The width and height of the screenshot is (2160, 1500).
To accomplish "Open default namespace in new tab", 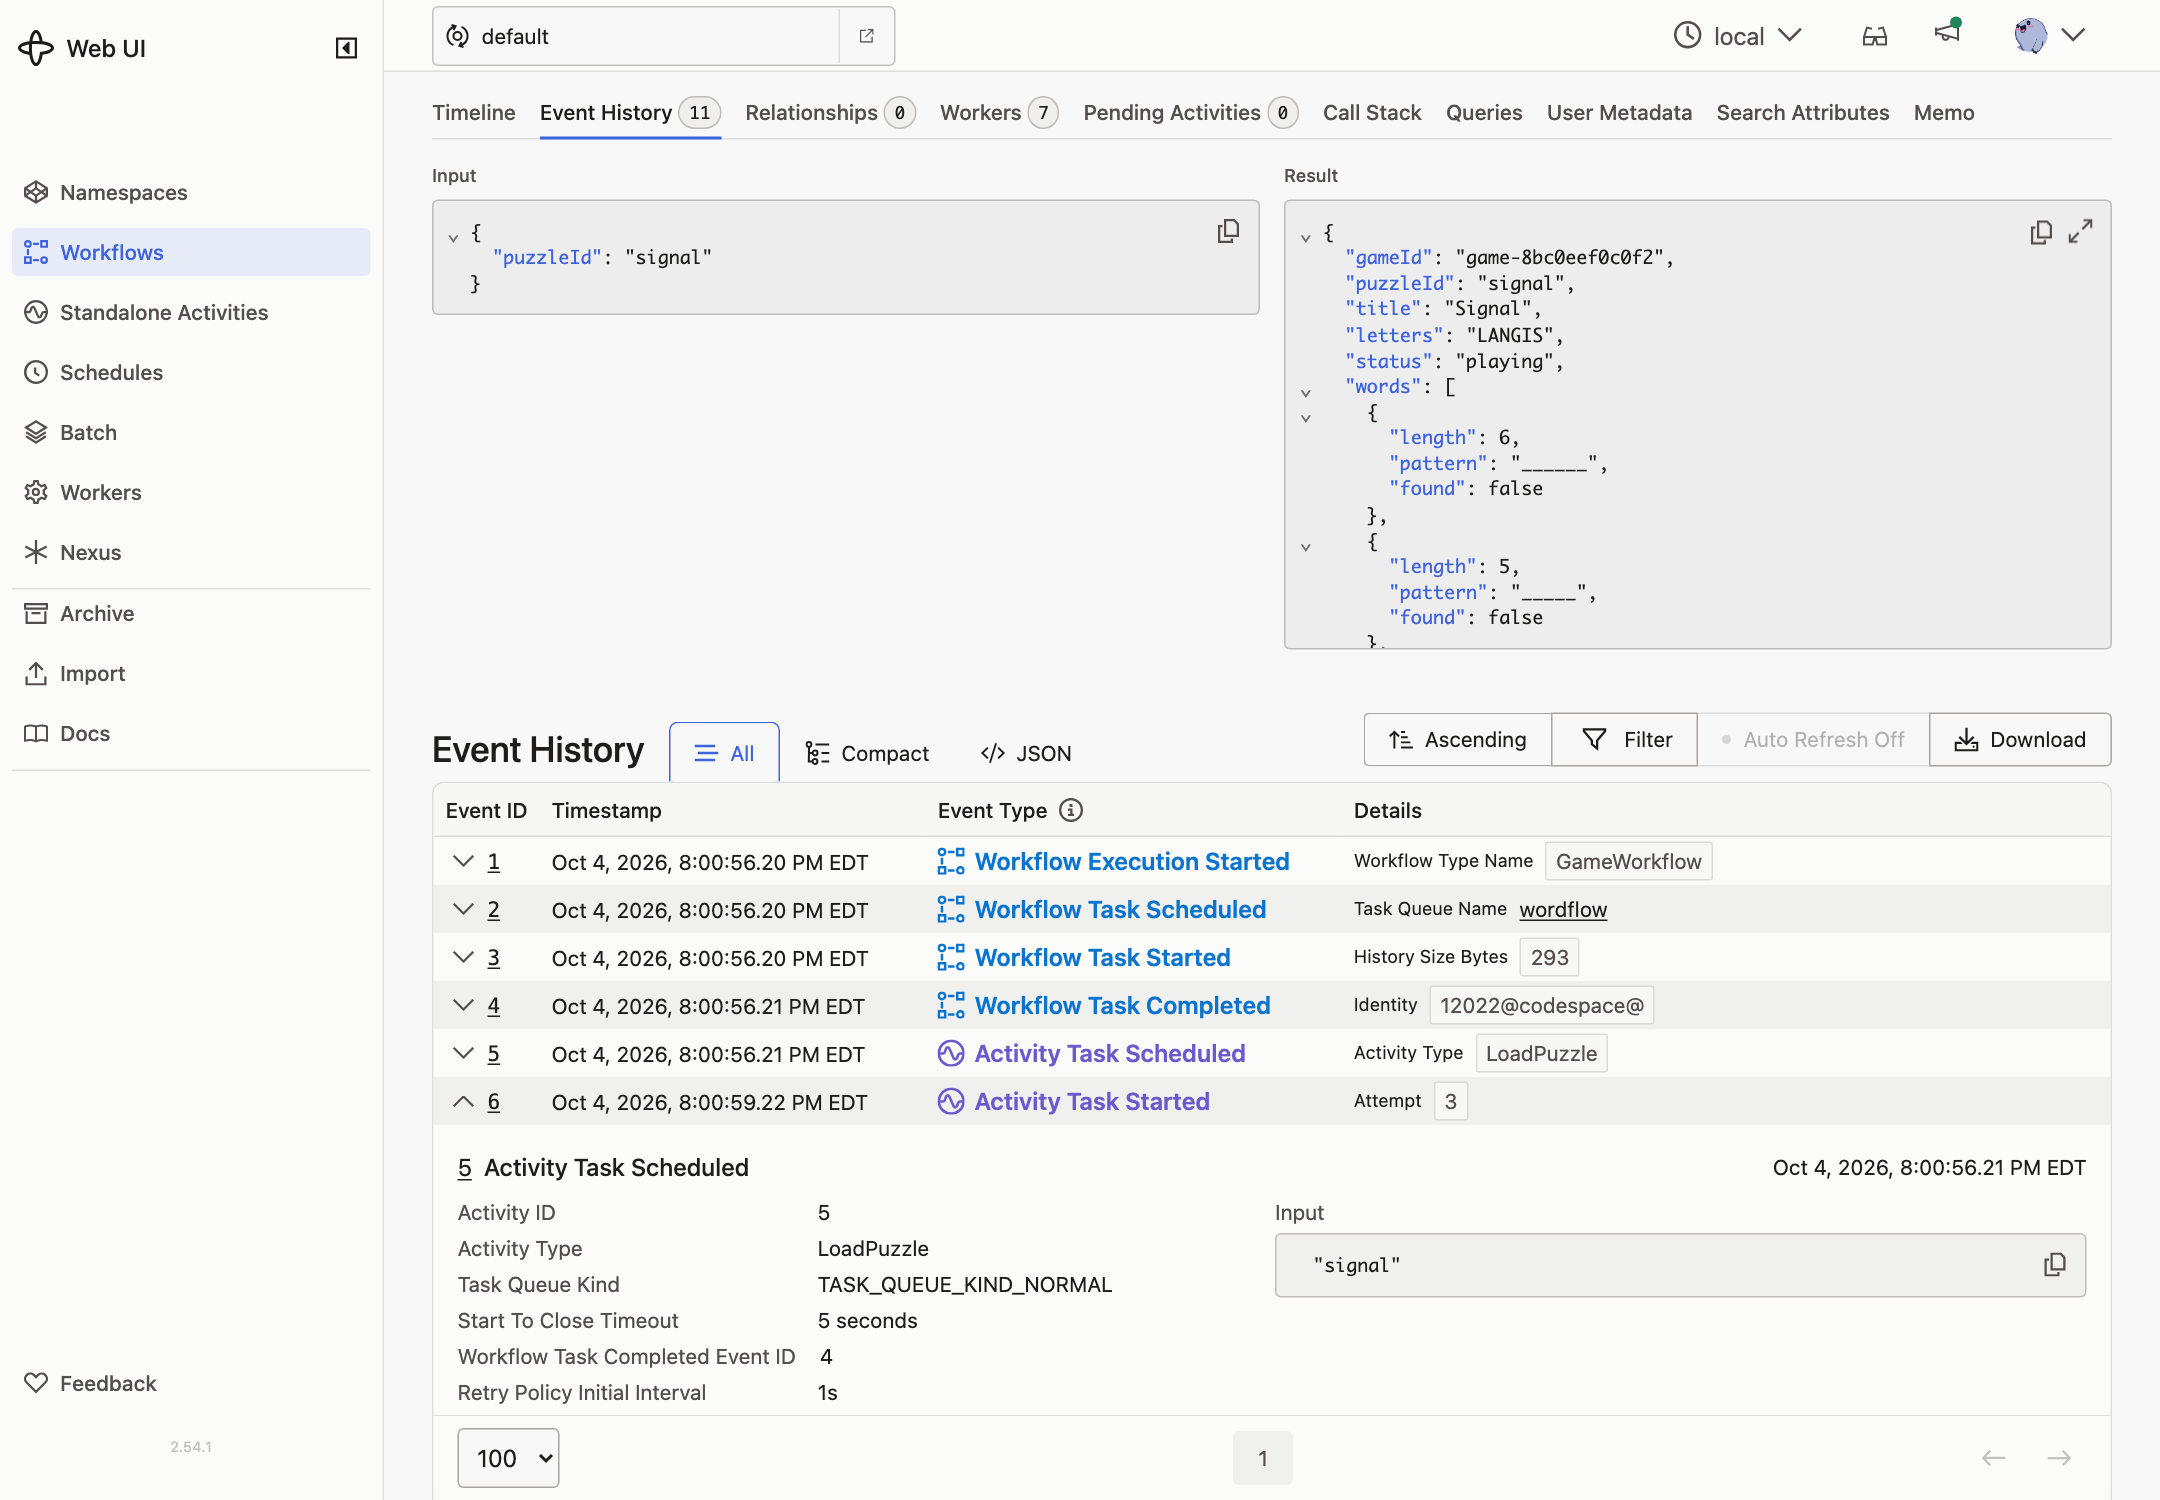I will click(866, 36).
